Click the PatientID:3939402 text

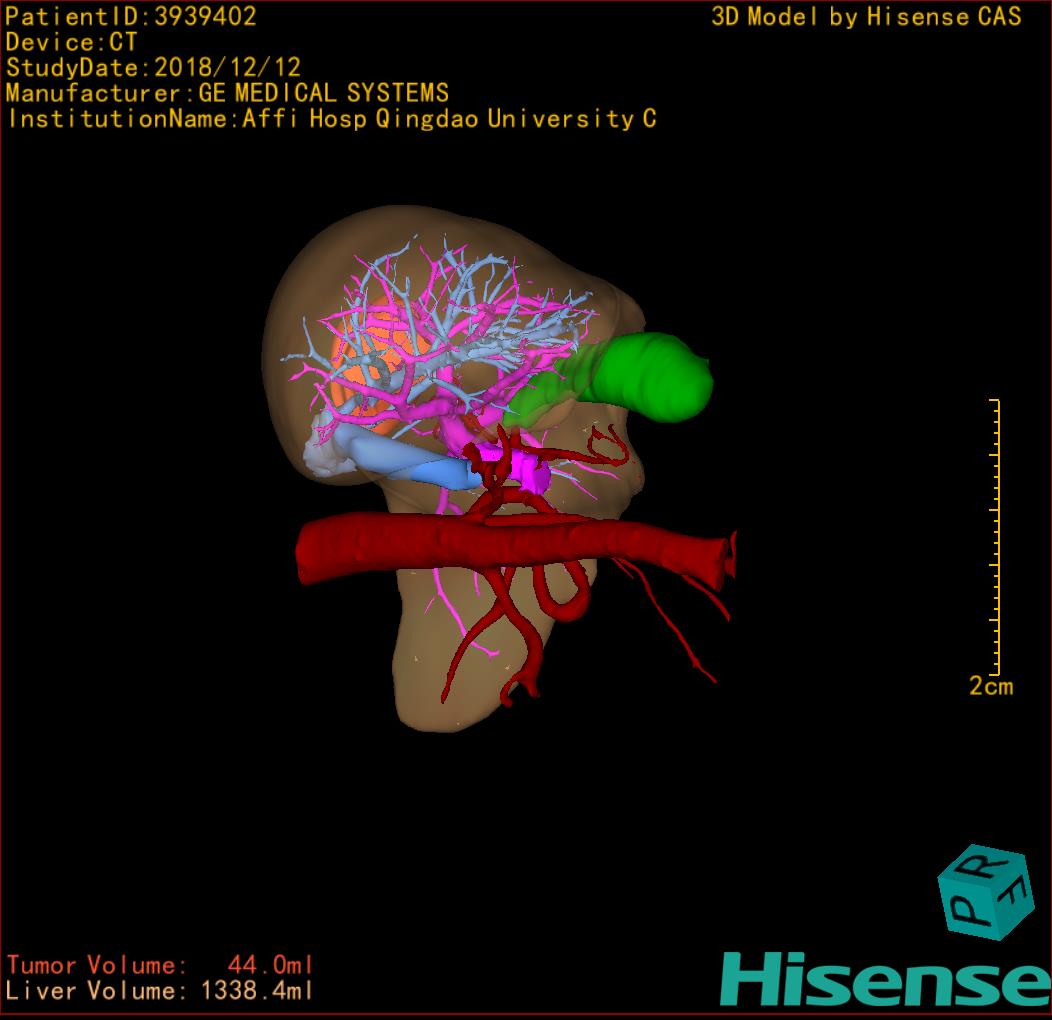coord(131,16)
